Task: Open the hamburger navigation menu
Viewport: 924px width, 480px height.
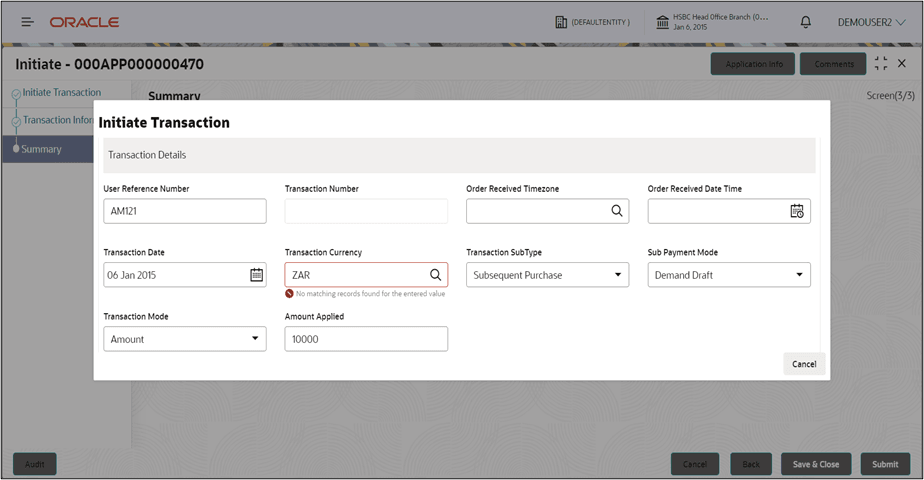Action: coord(27,22)
